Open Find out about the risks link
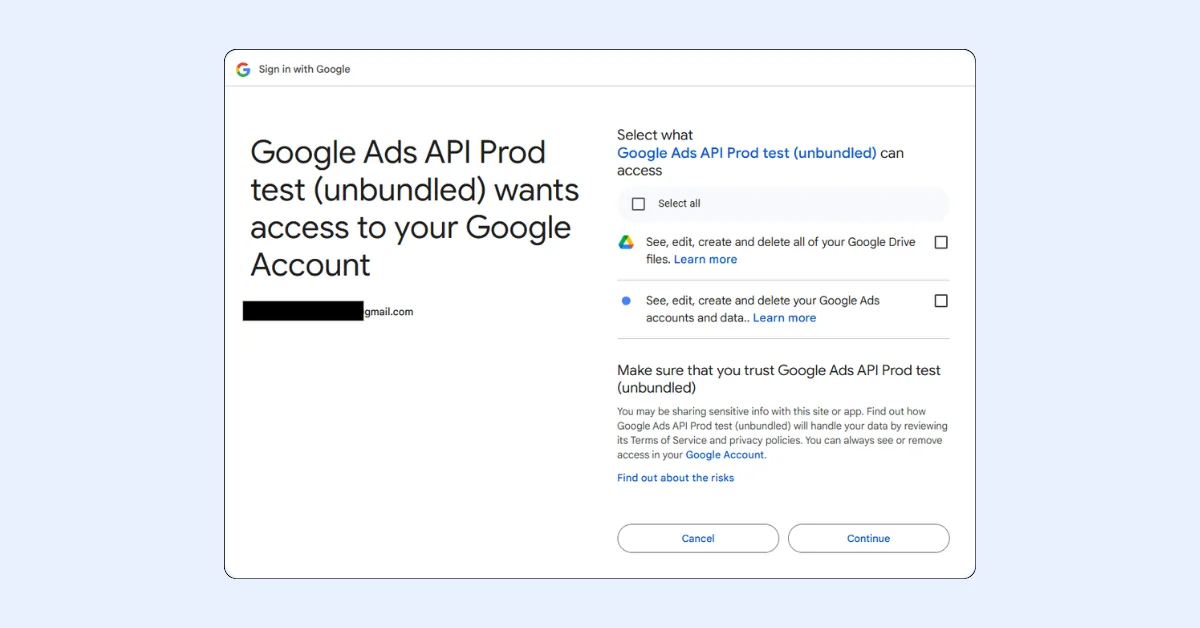This screenshot has width=1200, height=628. click(676, 478)
